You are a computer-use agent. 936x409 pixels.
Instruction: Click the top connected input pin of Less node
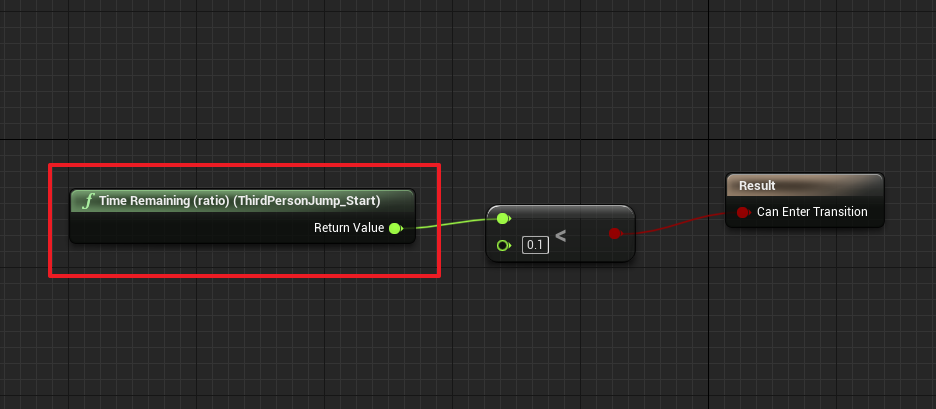pyautogui.click(x=503, y=219)
